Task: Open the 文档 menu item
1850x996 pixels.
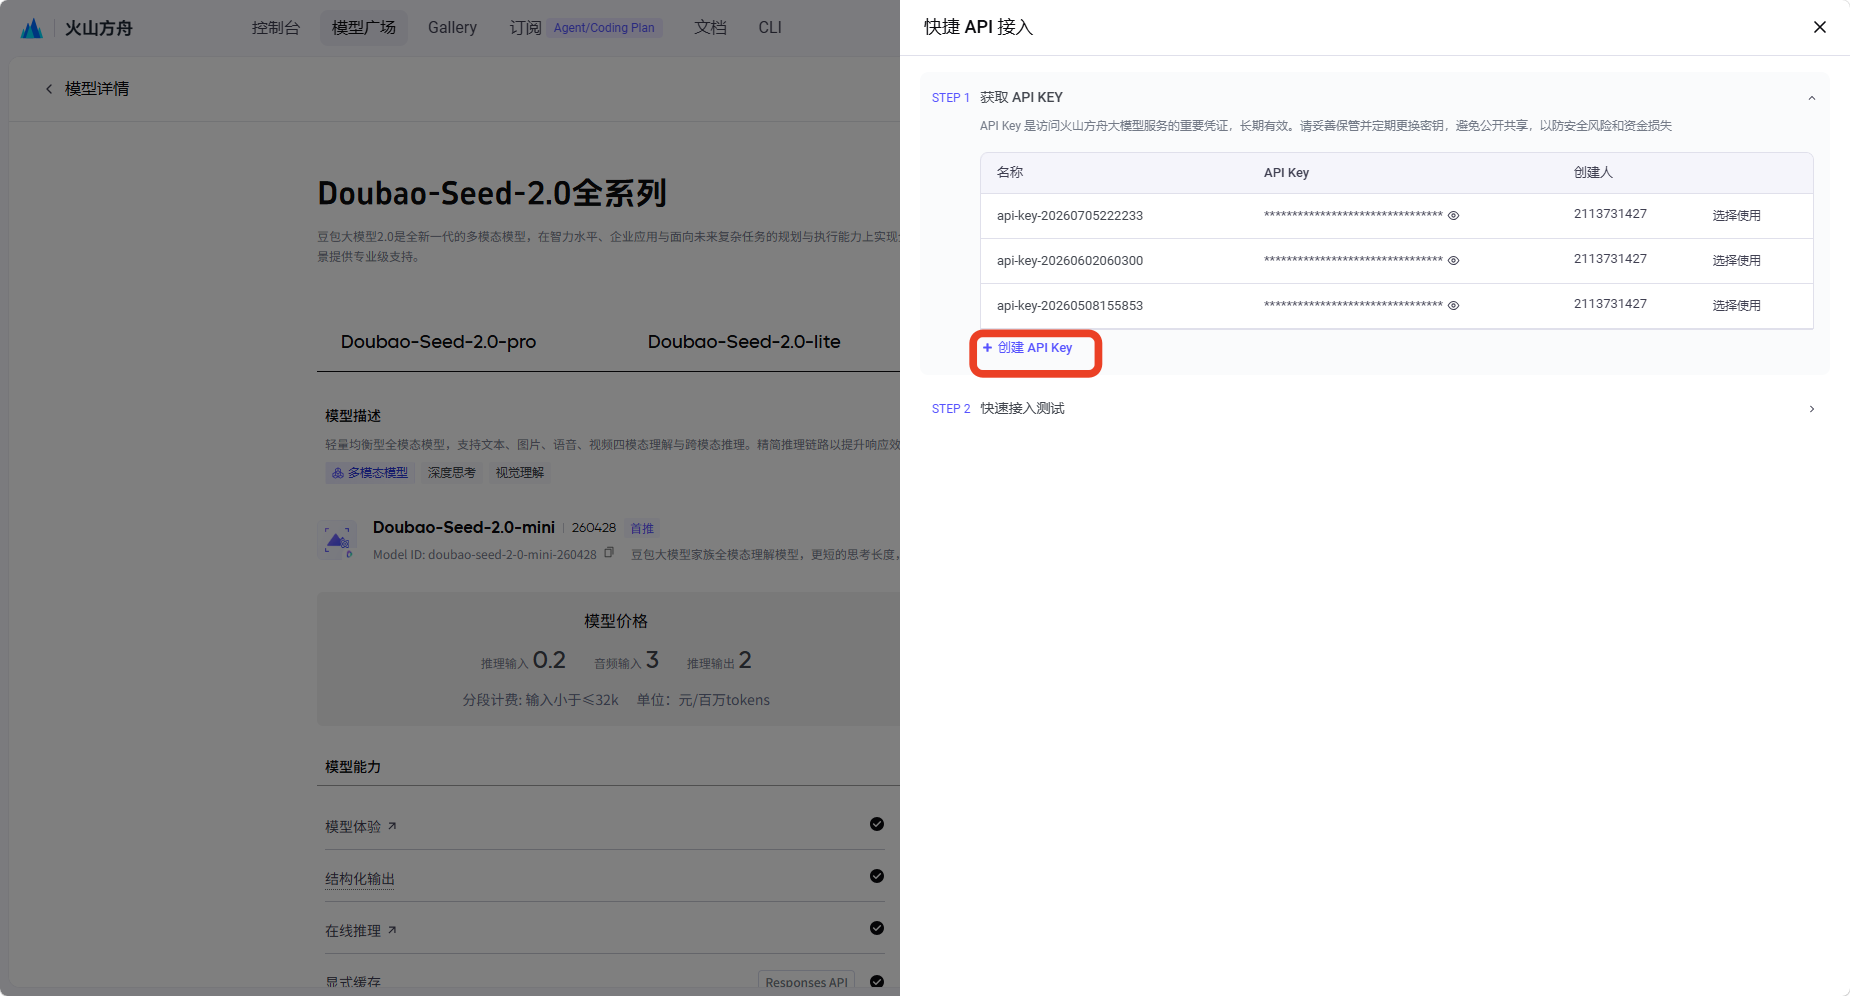Action: coord(710,28)
